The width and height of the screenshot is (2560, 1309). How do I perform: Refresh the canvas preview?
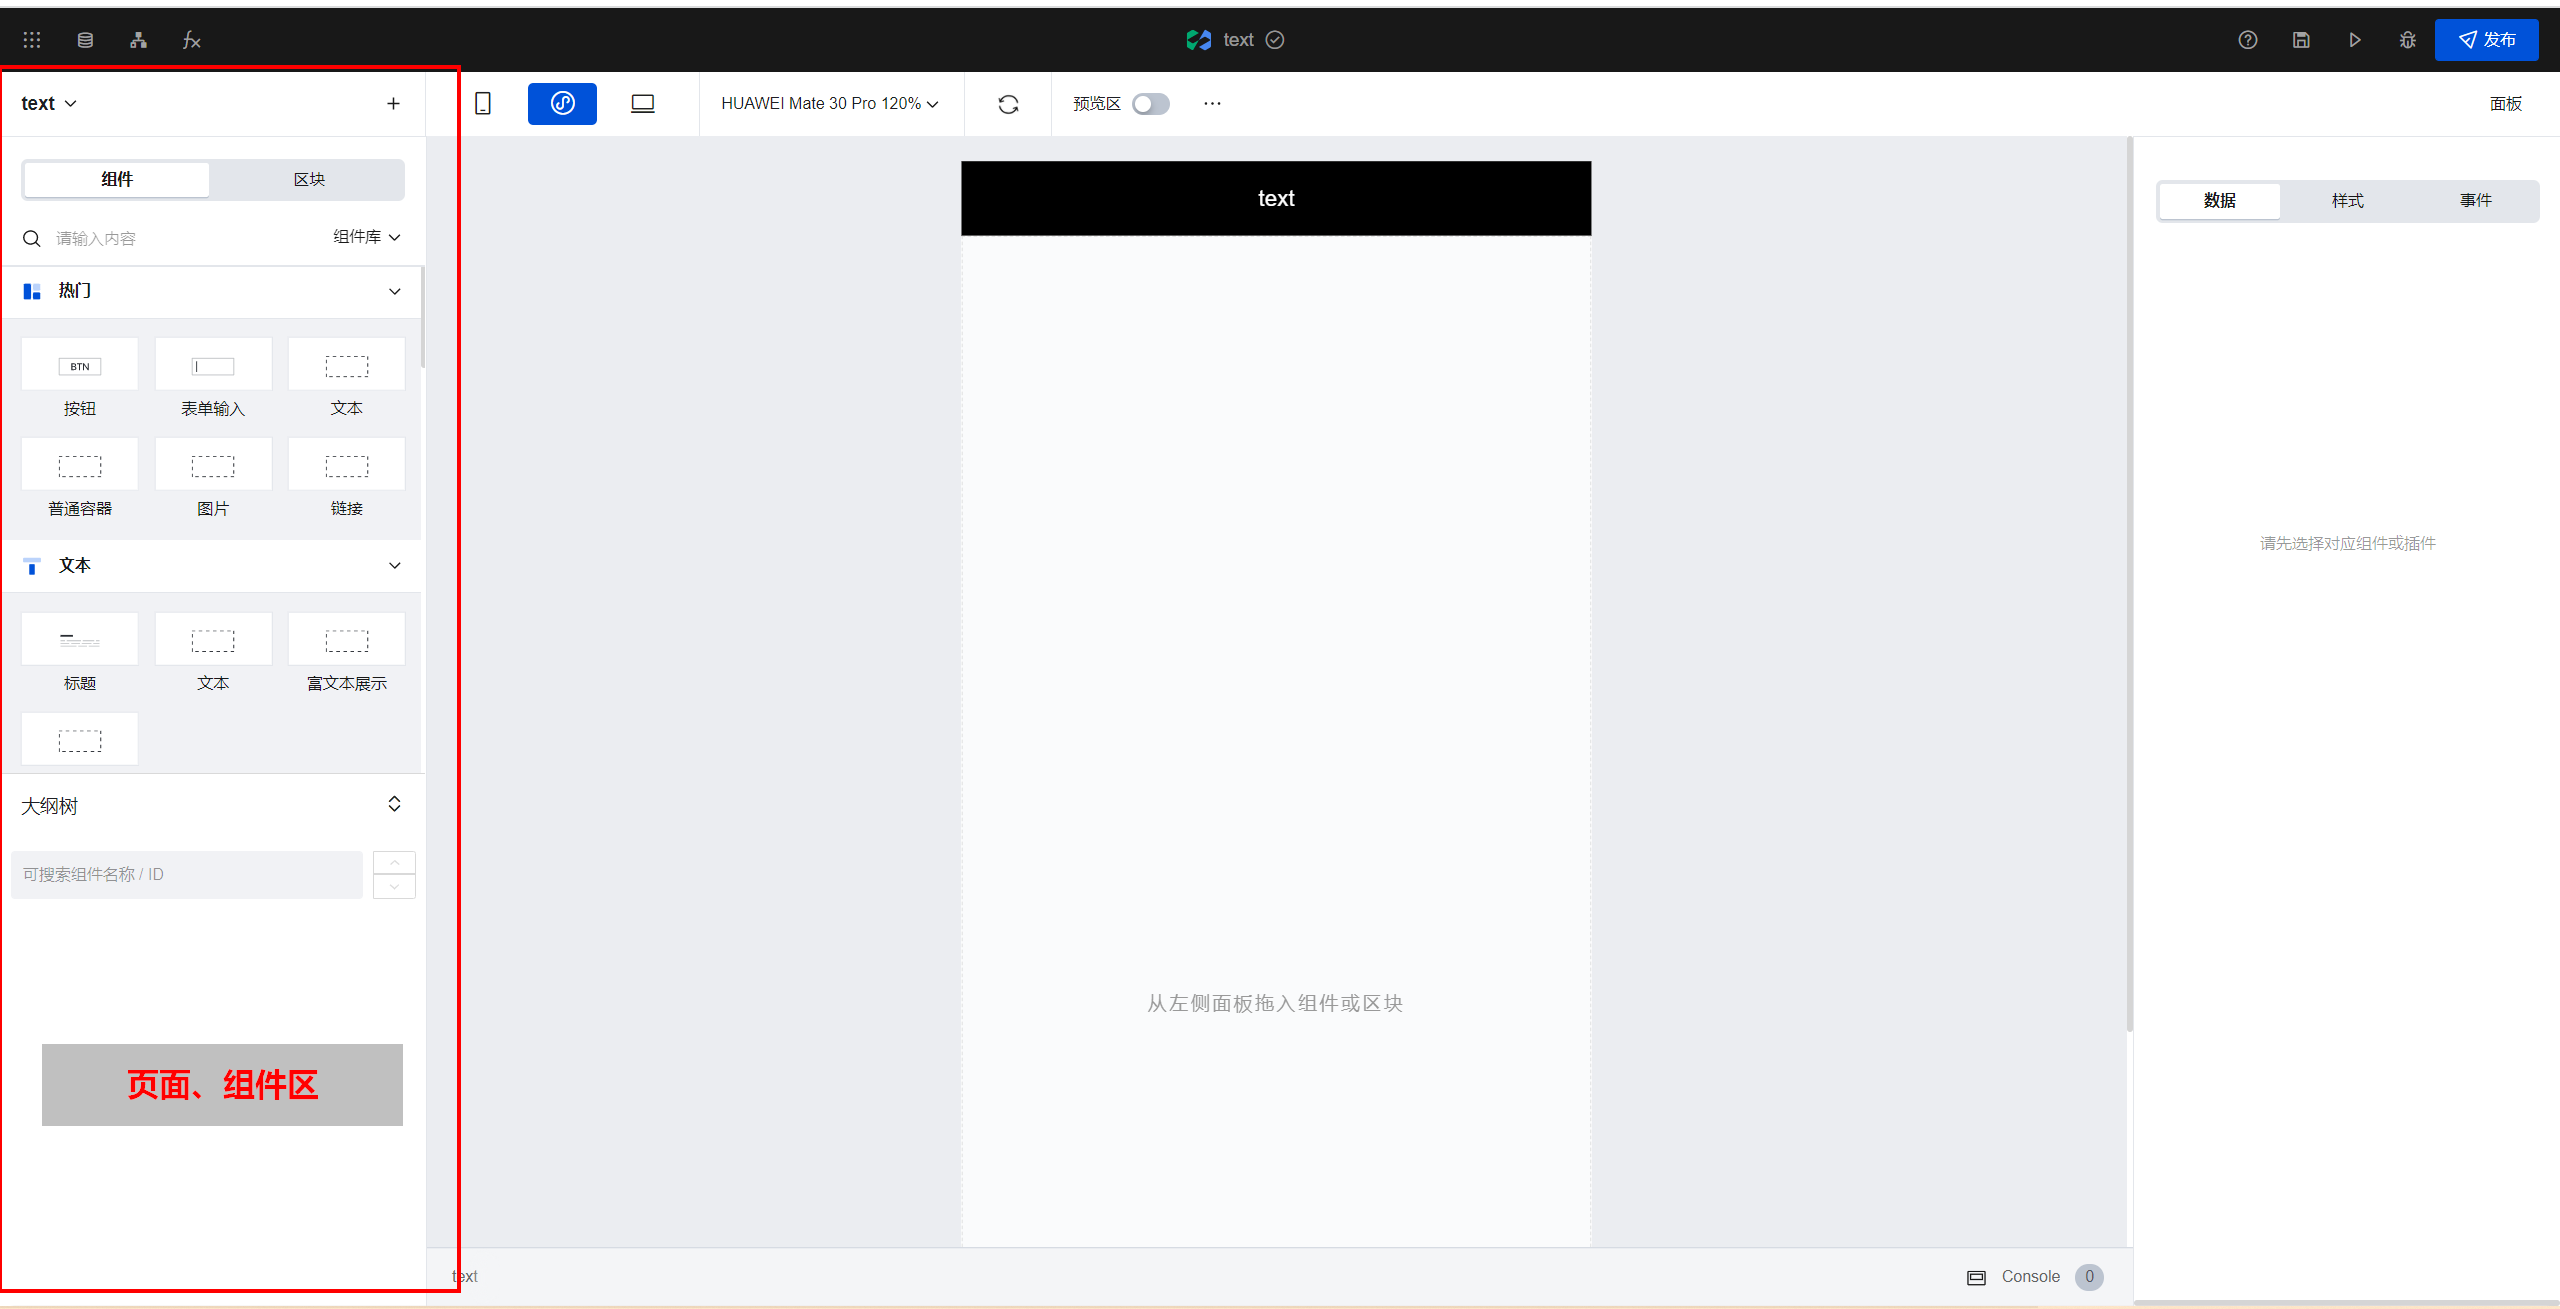[x=1008, y=104]
